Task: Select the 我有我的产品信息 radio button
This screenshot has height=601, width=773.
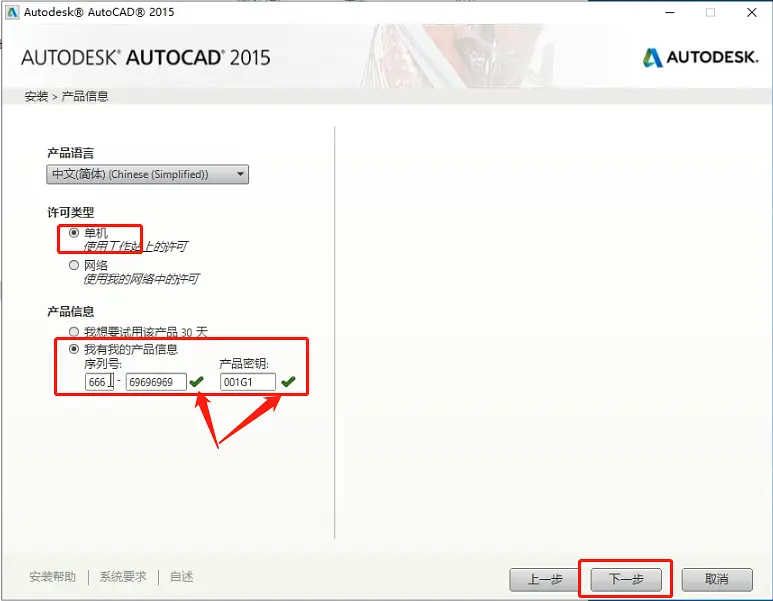Action: click(74, 349)
